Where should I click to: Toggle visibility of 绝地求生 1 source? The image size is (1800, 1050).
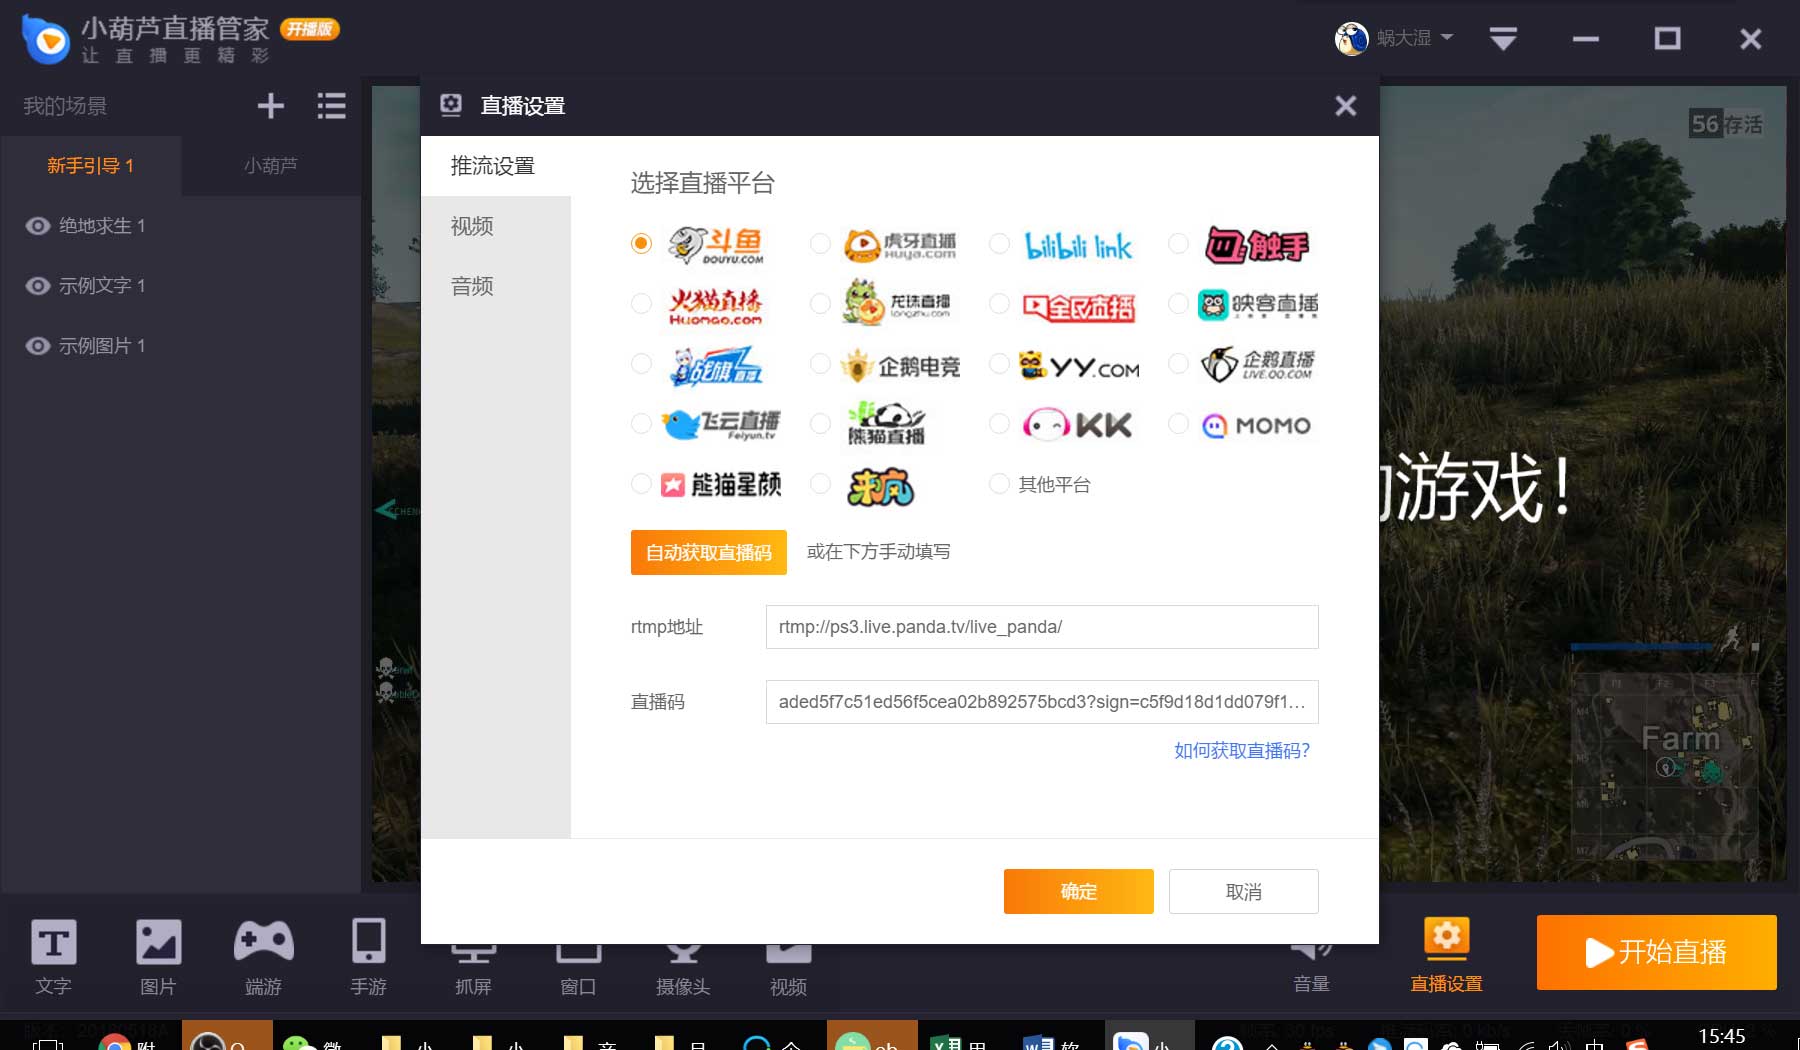37,226
